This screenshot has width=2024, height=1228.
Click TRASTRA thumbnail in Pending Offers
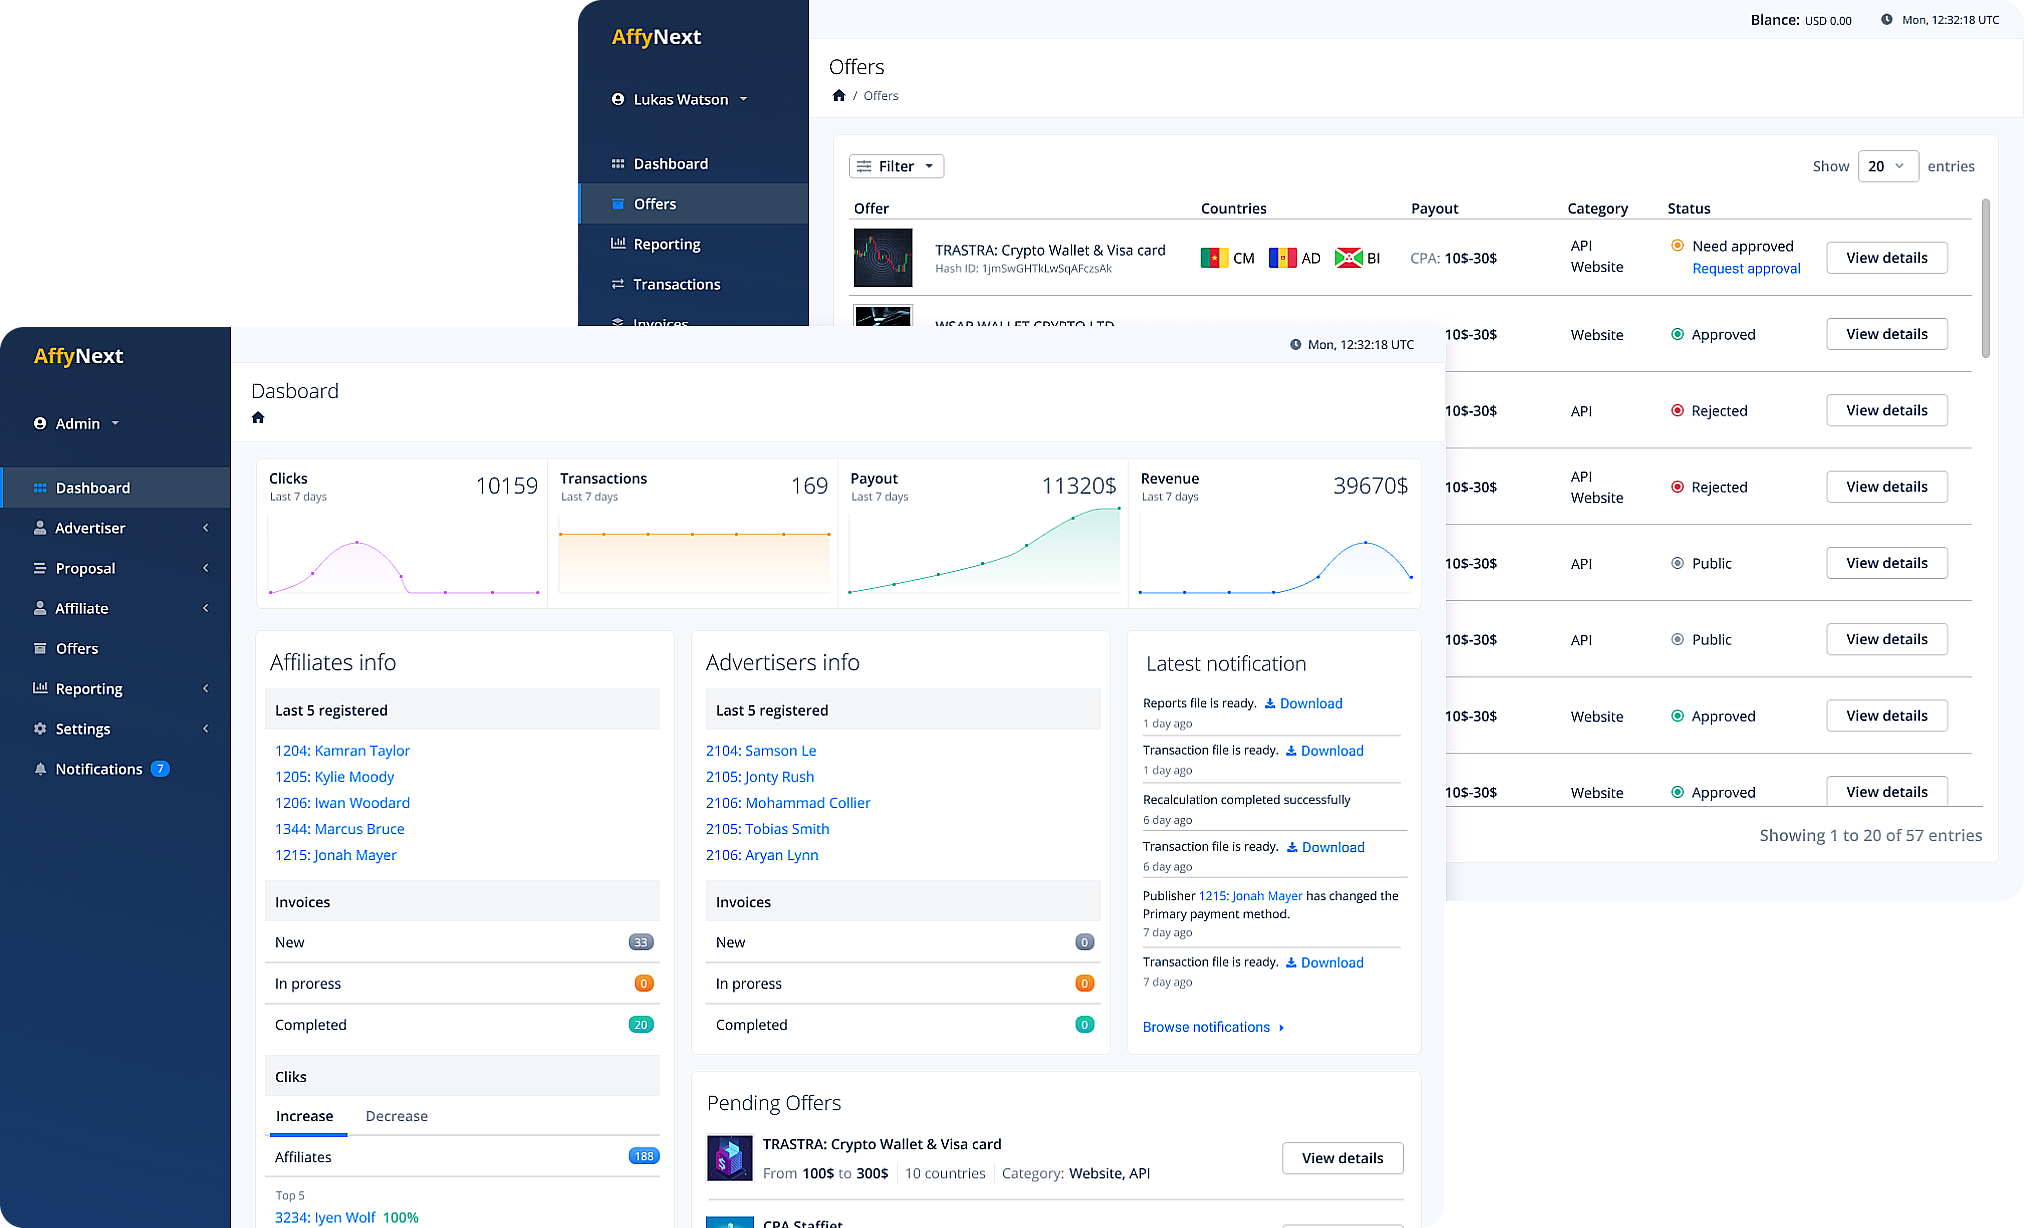[x=730, y=1158]
